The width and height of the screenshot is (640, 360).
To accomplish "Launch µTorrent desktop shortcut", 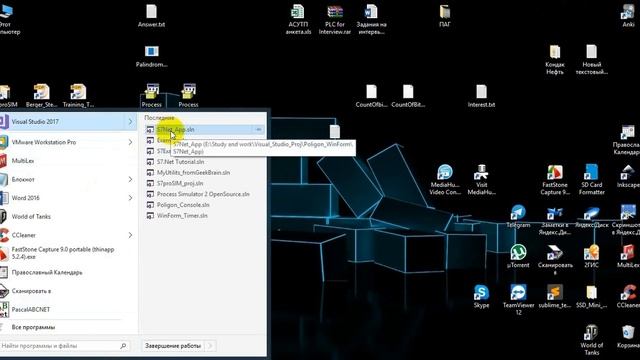I will (x=518, y=256).
